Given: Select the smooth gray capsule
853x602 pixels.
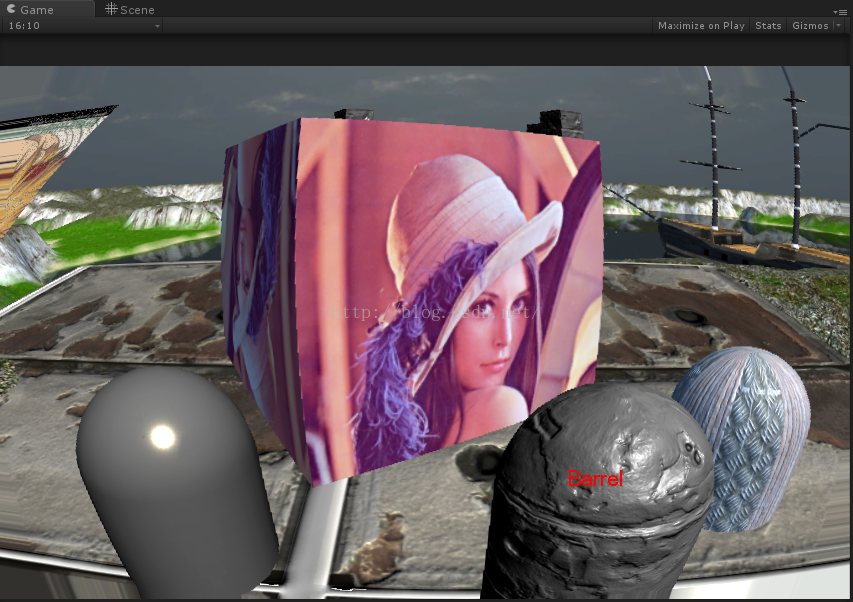Looking at the screenshot, I should pos(177,481).
